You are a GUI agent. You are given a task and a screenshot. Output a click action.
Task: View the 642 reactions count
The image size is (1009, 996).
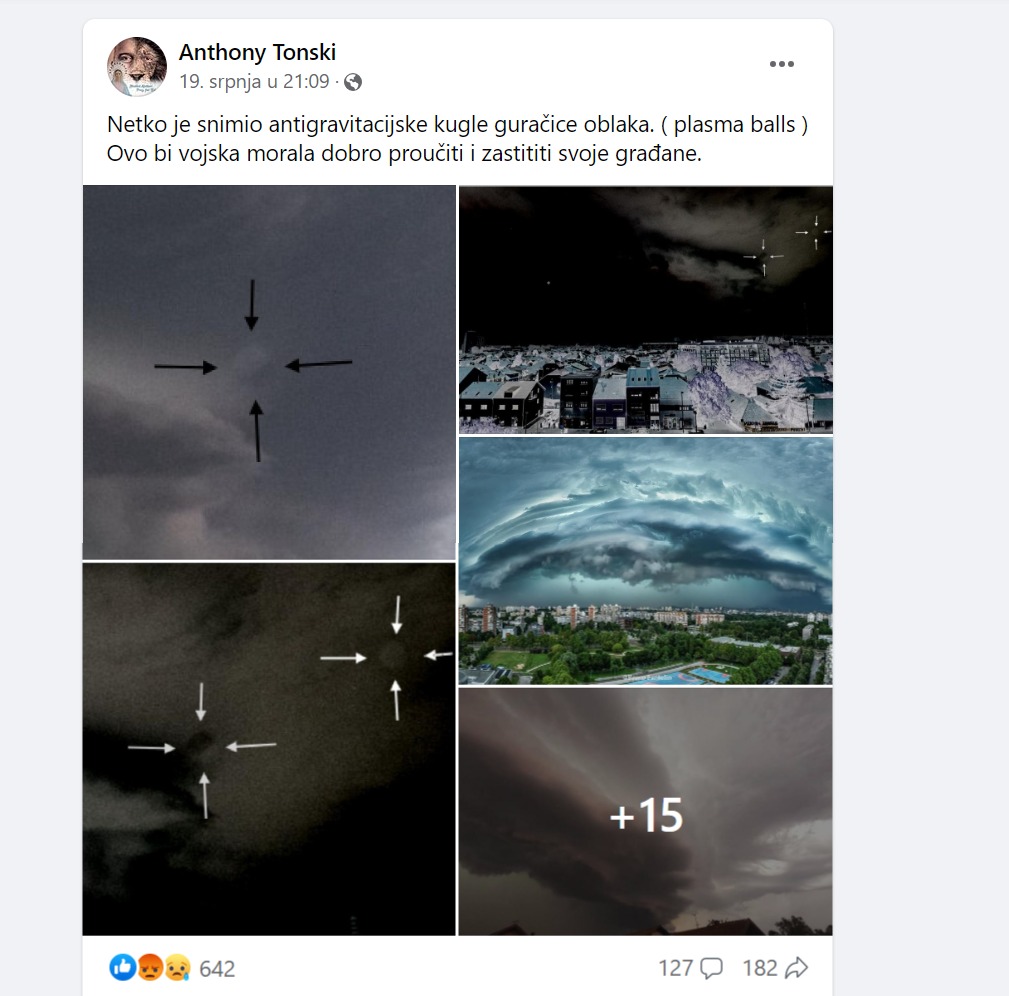coord(217,968)
